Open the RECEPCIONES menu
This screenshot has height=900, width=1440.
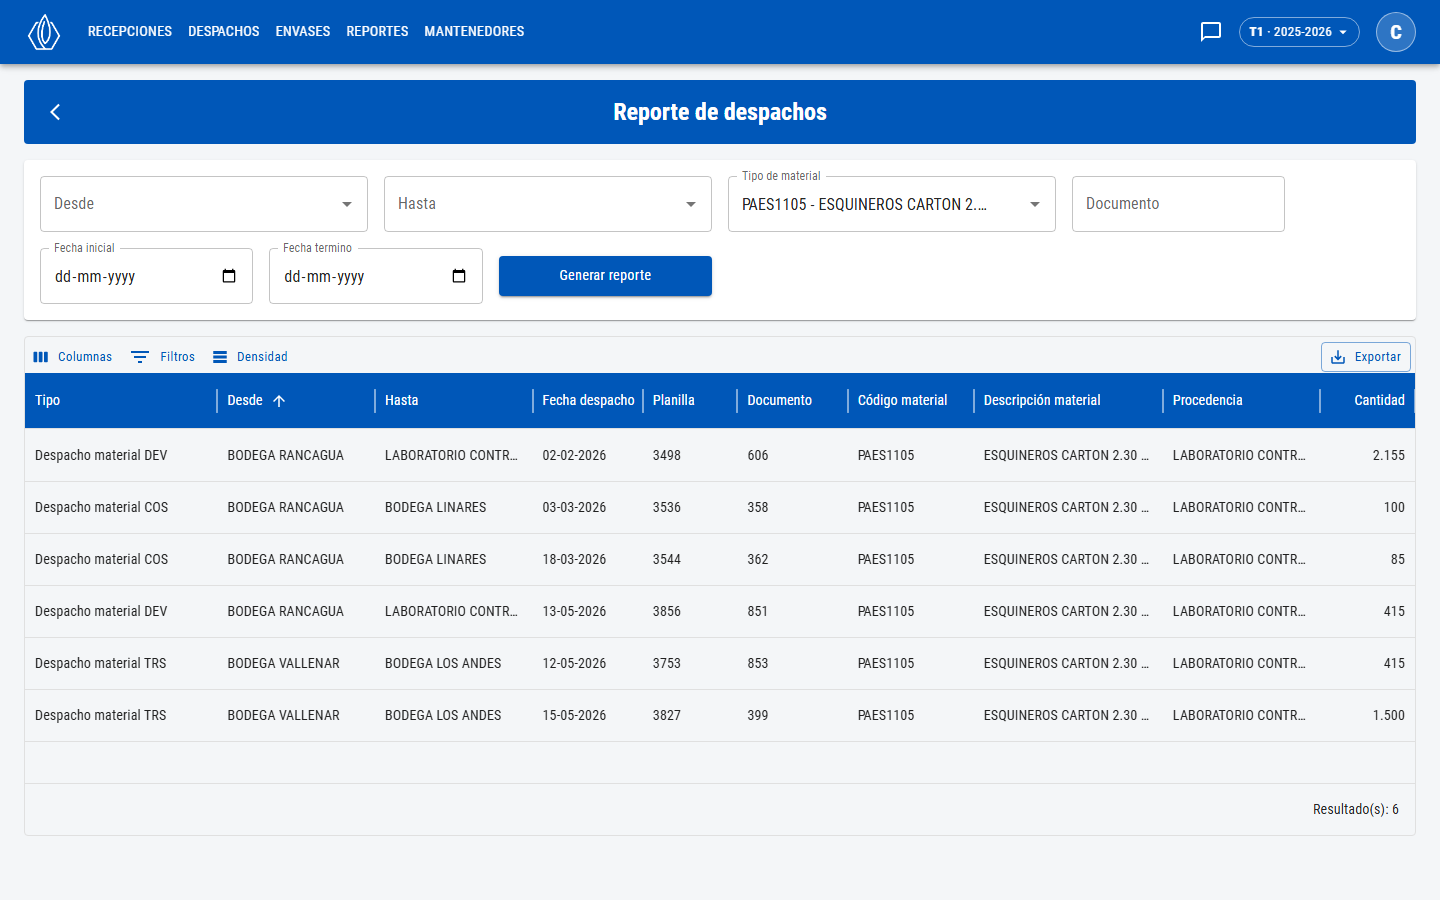point(130,32)
